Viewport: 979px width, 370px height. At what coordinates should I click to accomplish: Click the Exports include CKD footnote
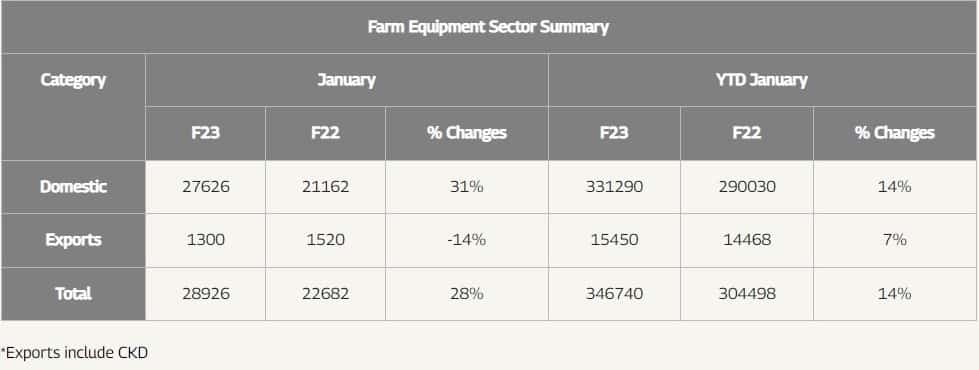(x=74, y=353)
